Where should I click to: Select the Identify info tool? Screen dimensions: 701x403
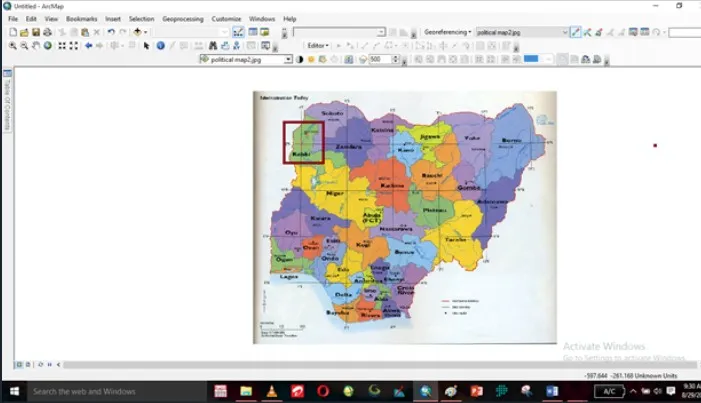160,46
